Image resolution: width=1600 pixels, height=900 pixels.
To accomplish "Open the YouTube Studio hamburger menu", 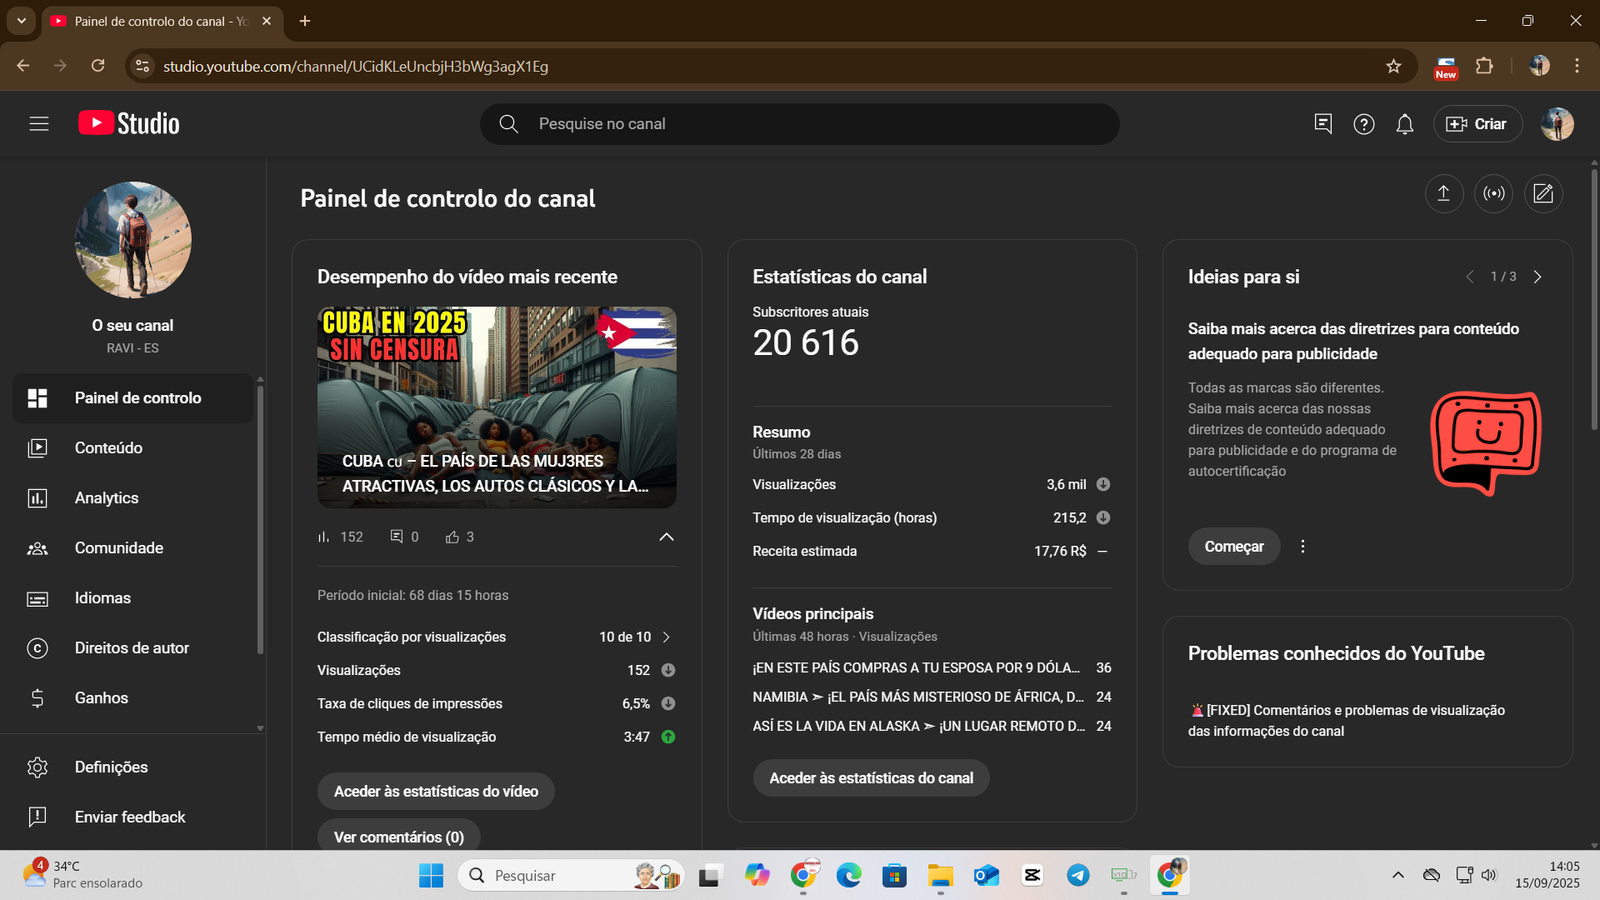I will [39, 124].
